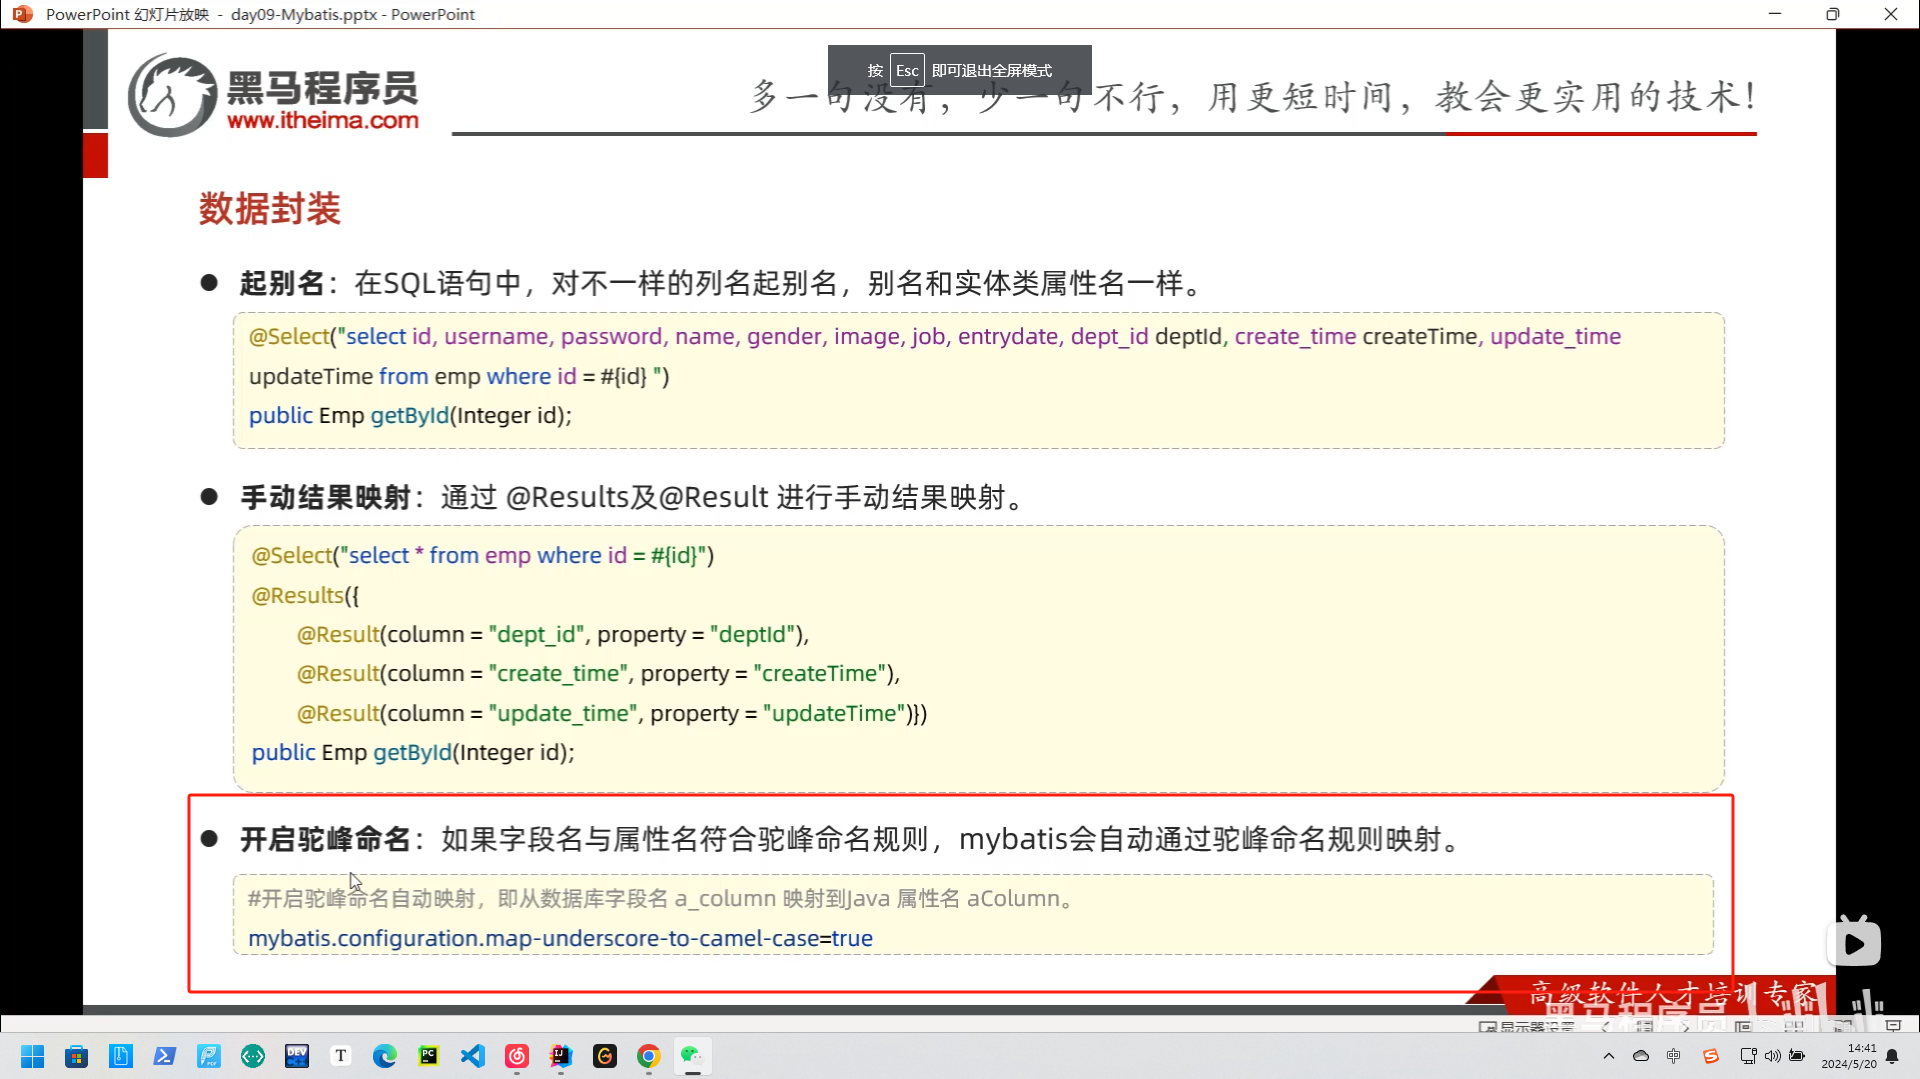Open PowerShell from the taskbar
The width and height of the screenshot is (1920, 1079).
tap(164, 1056)
